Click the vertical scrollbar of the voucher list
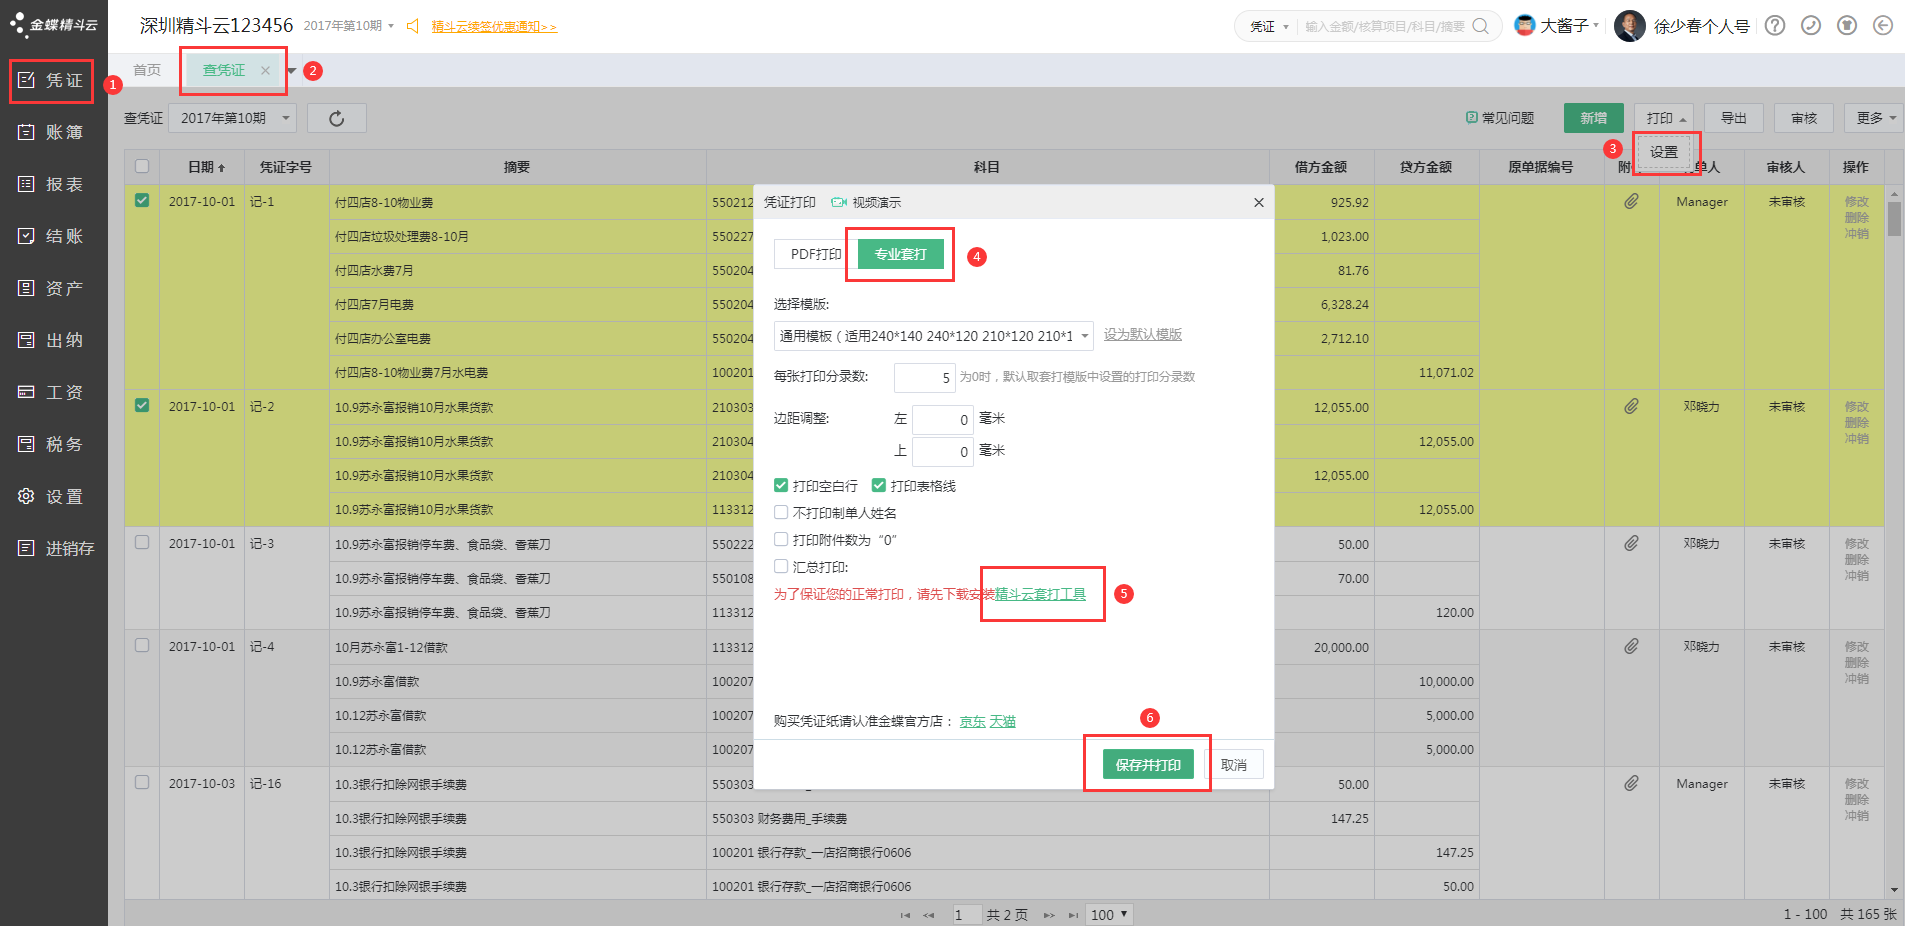This screenshot has width=1905, height=926. 1894,220
